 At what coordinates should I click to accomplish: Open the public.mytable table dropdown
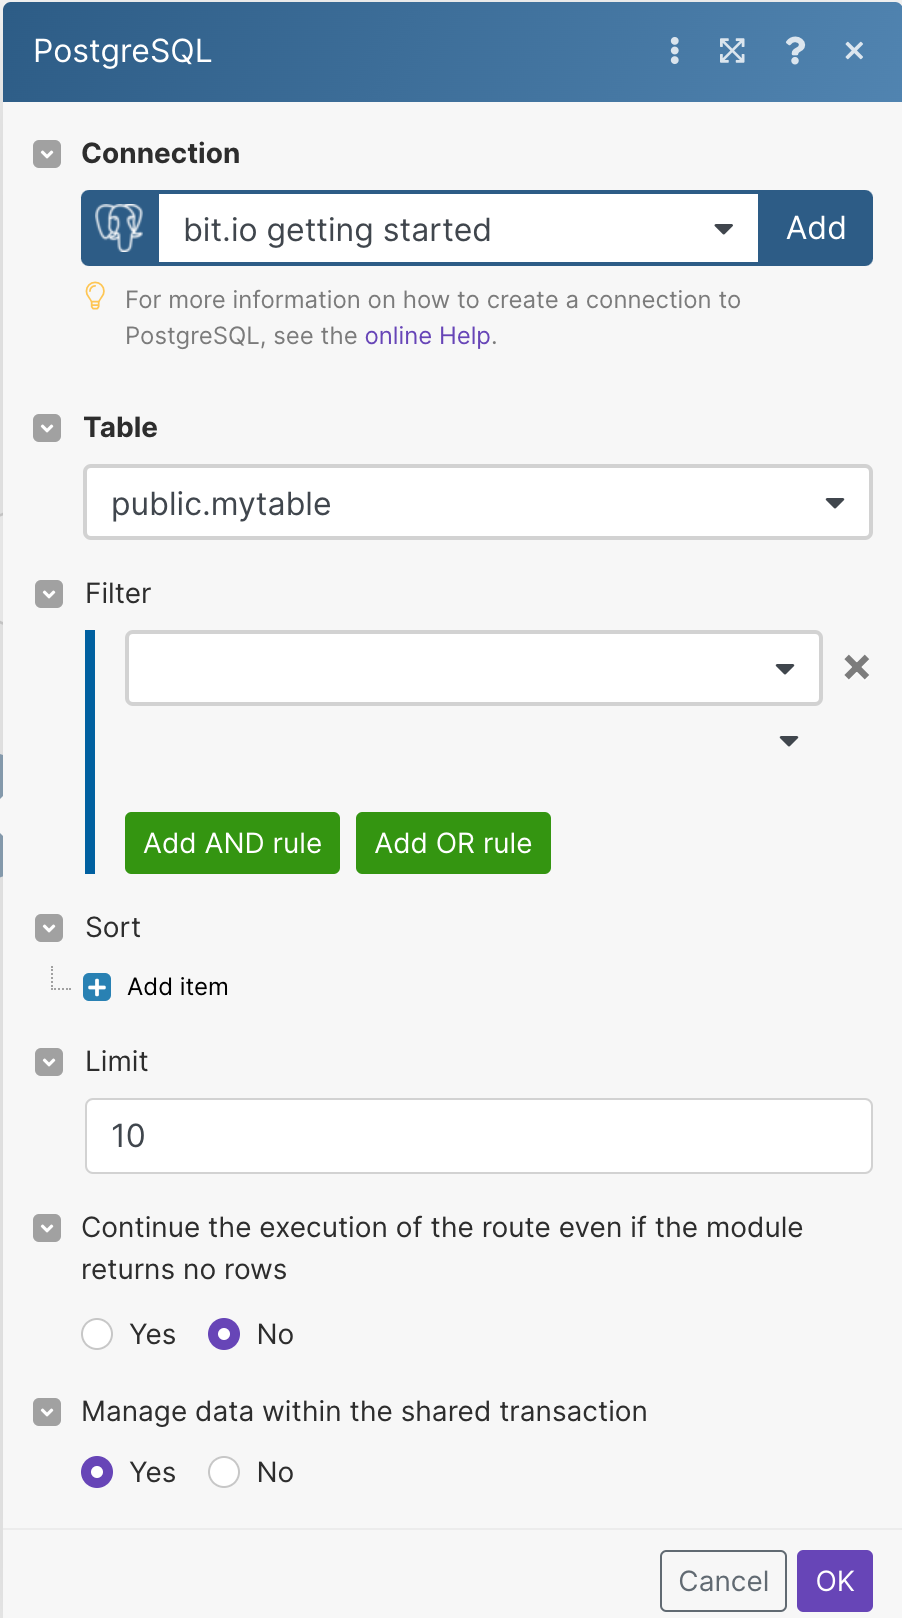click(x=477, y=503)
